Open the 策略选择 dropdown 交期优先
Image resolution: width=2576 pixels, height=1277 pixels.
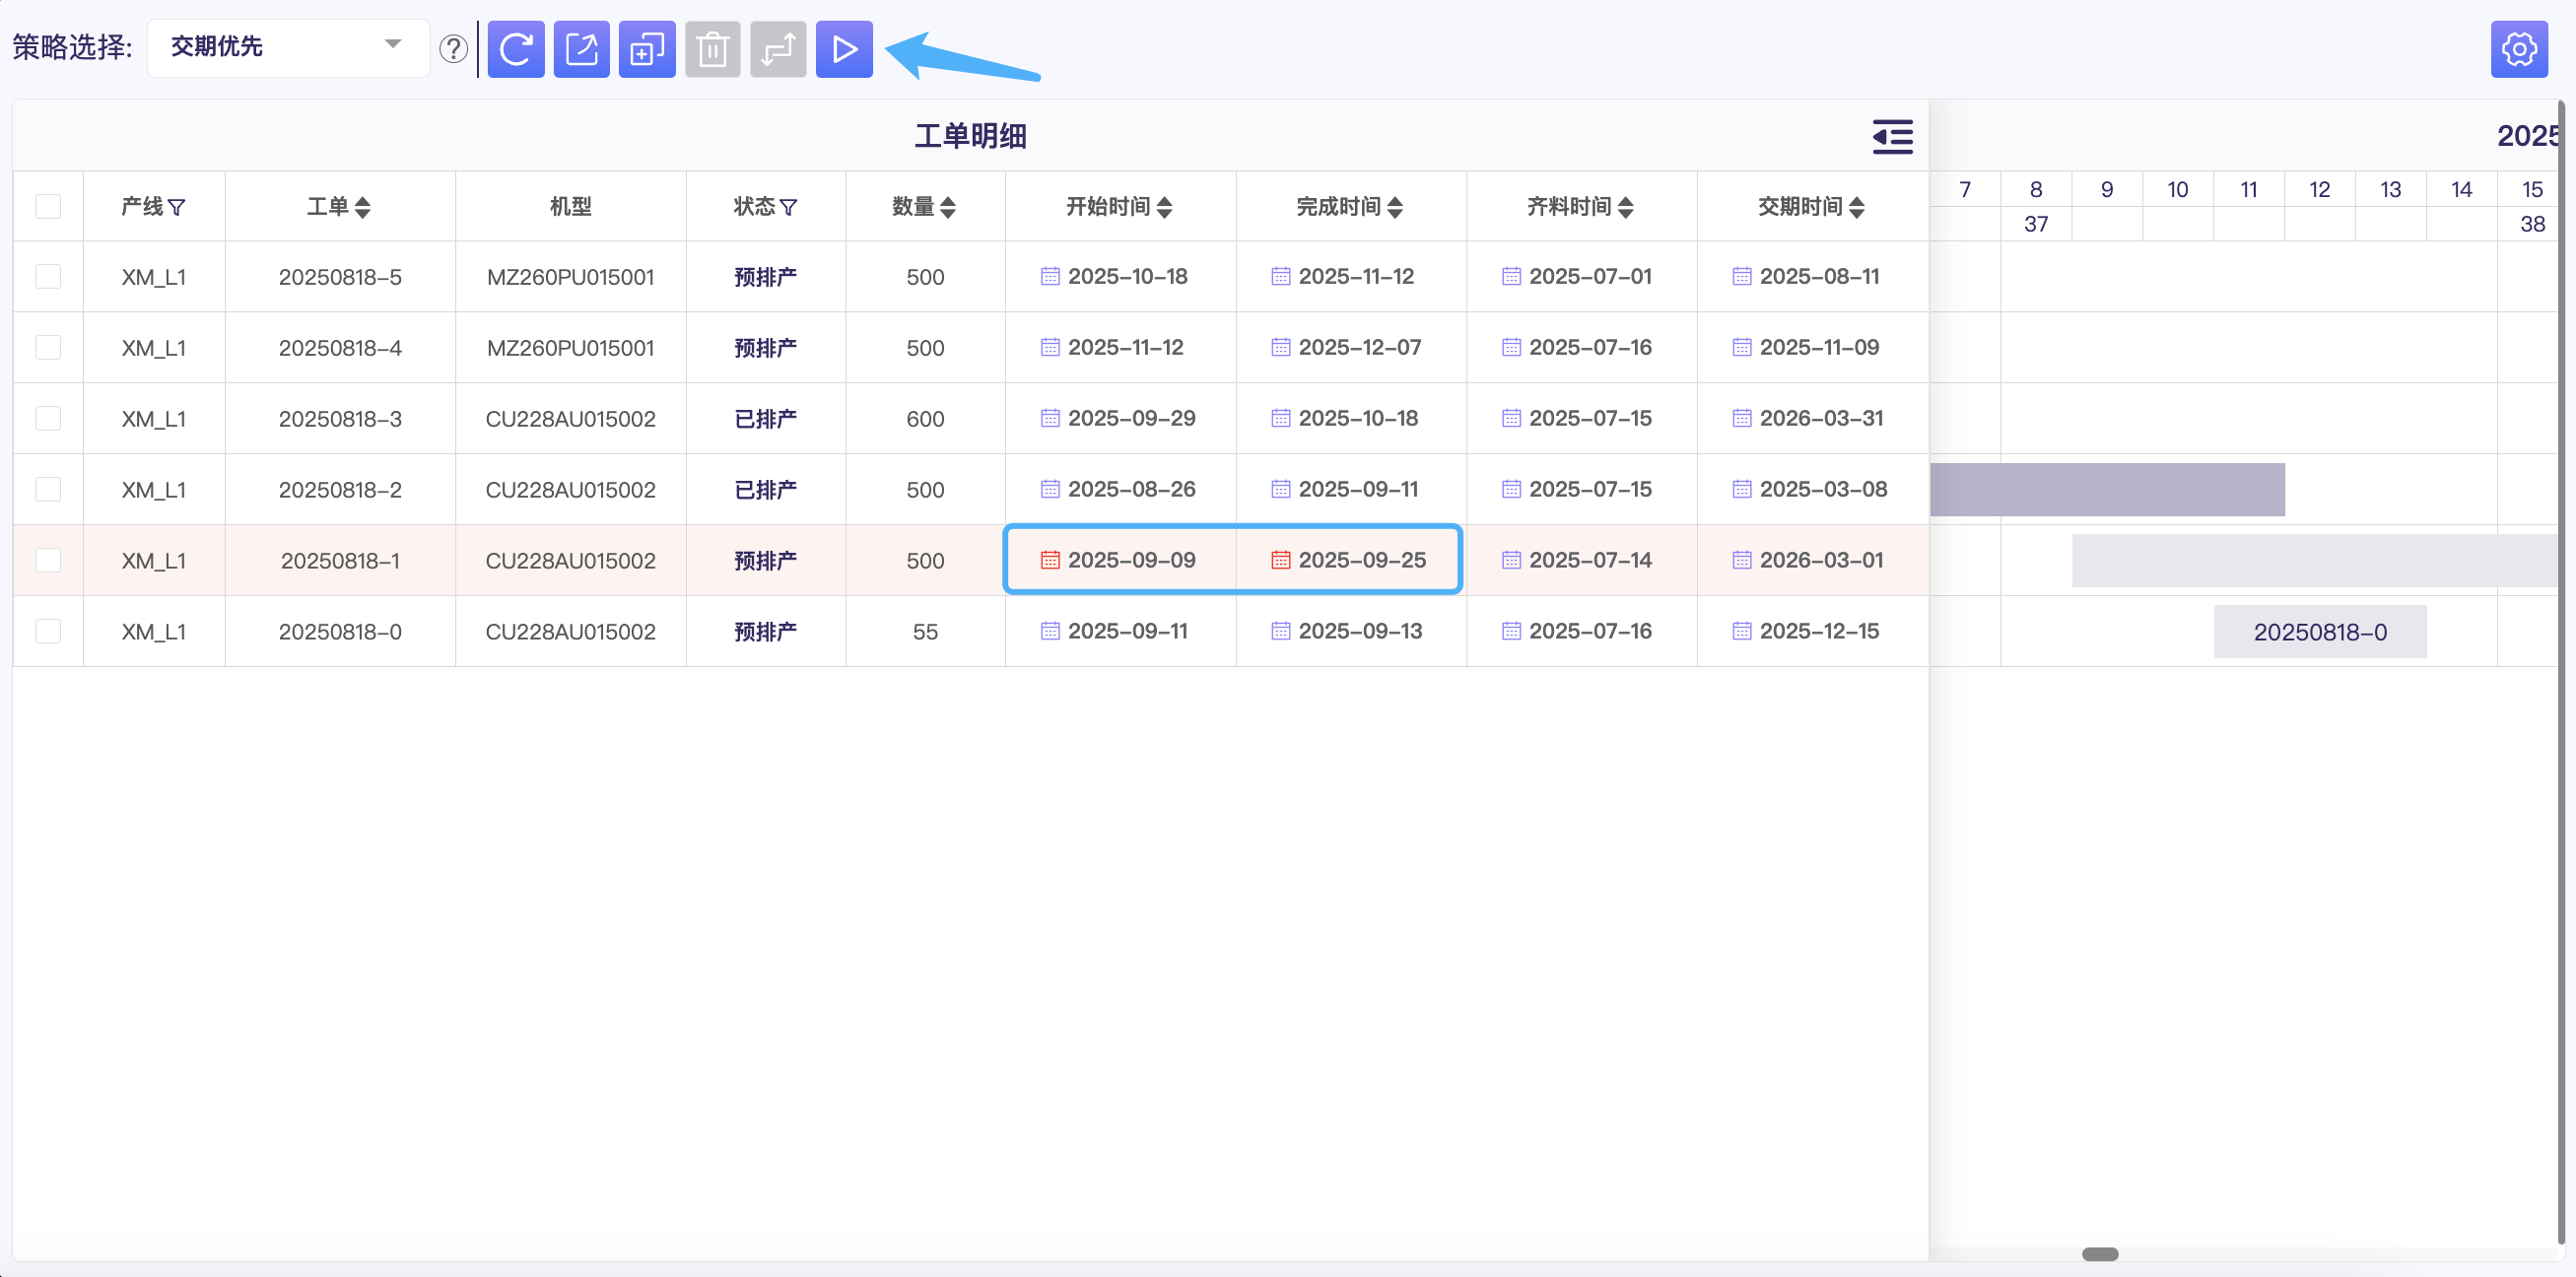(288, 47)
